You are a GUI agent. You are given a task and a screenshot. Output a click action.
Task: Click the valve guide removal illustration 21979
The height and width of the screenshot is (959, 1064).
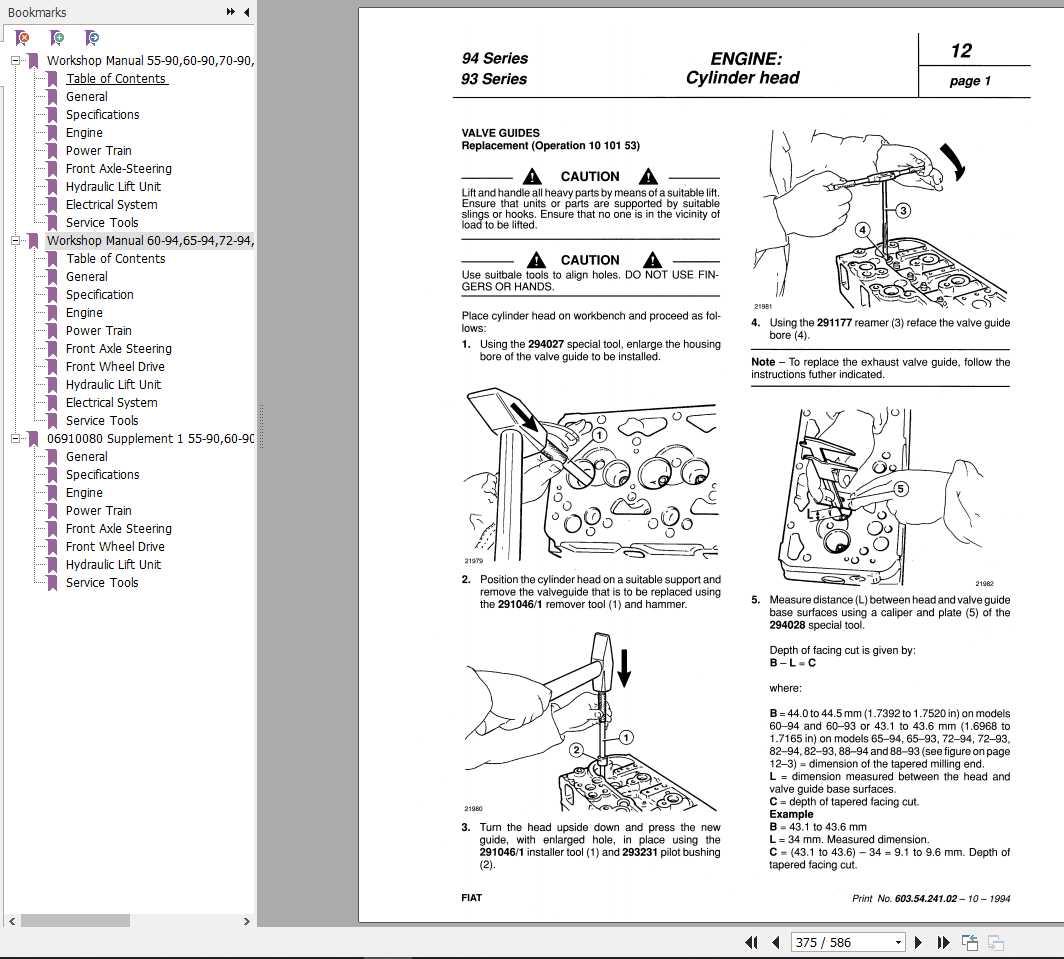click(590, 475)
